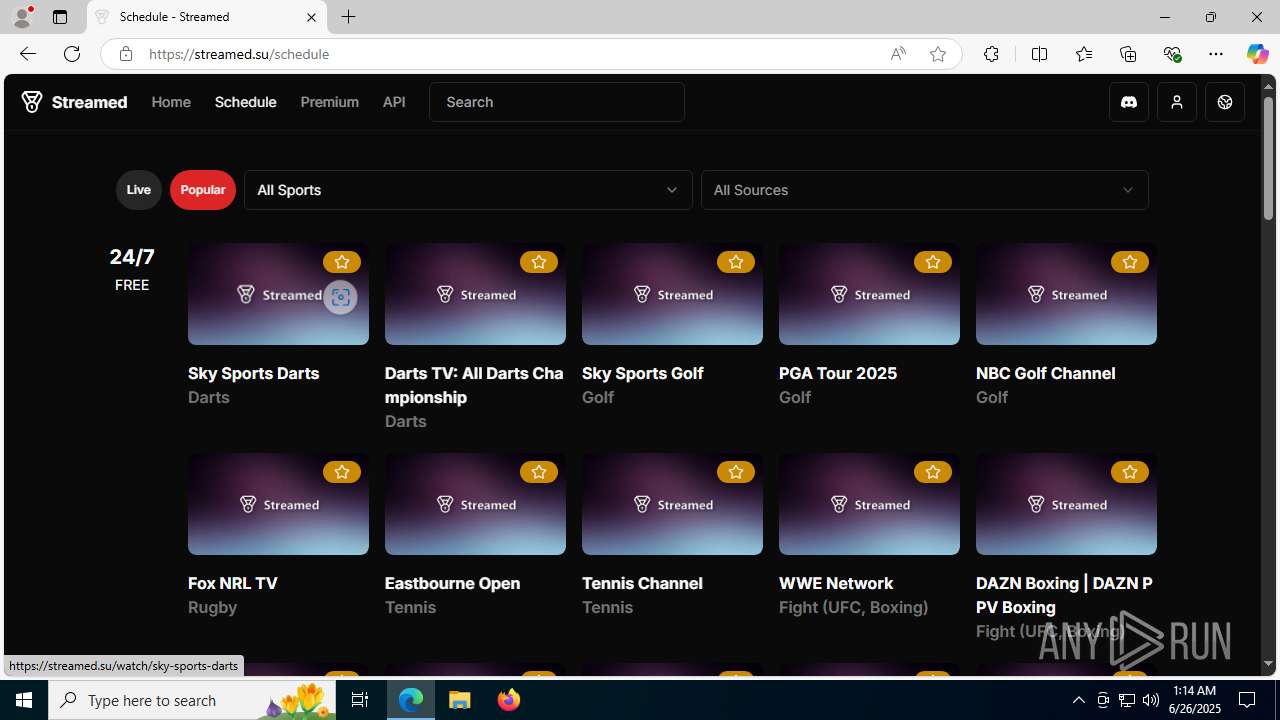Click the NBC Golf Channel thumbnail

1066,294
